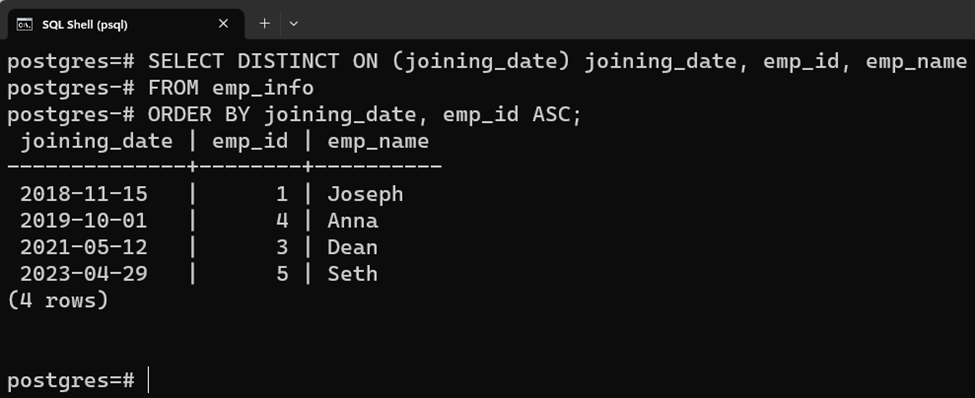The width and height of the screenshot is (975, 398).
Task: Click the emp_name column header
Action: 378,141
